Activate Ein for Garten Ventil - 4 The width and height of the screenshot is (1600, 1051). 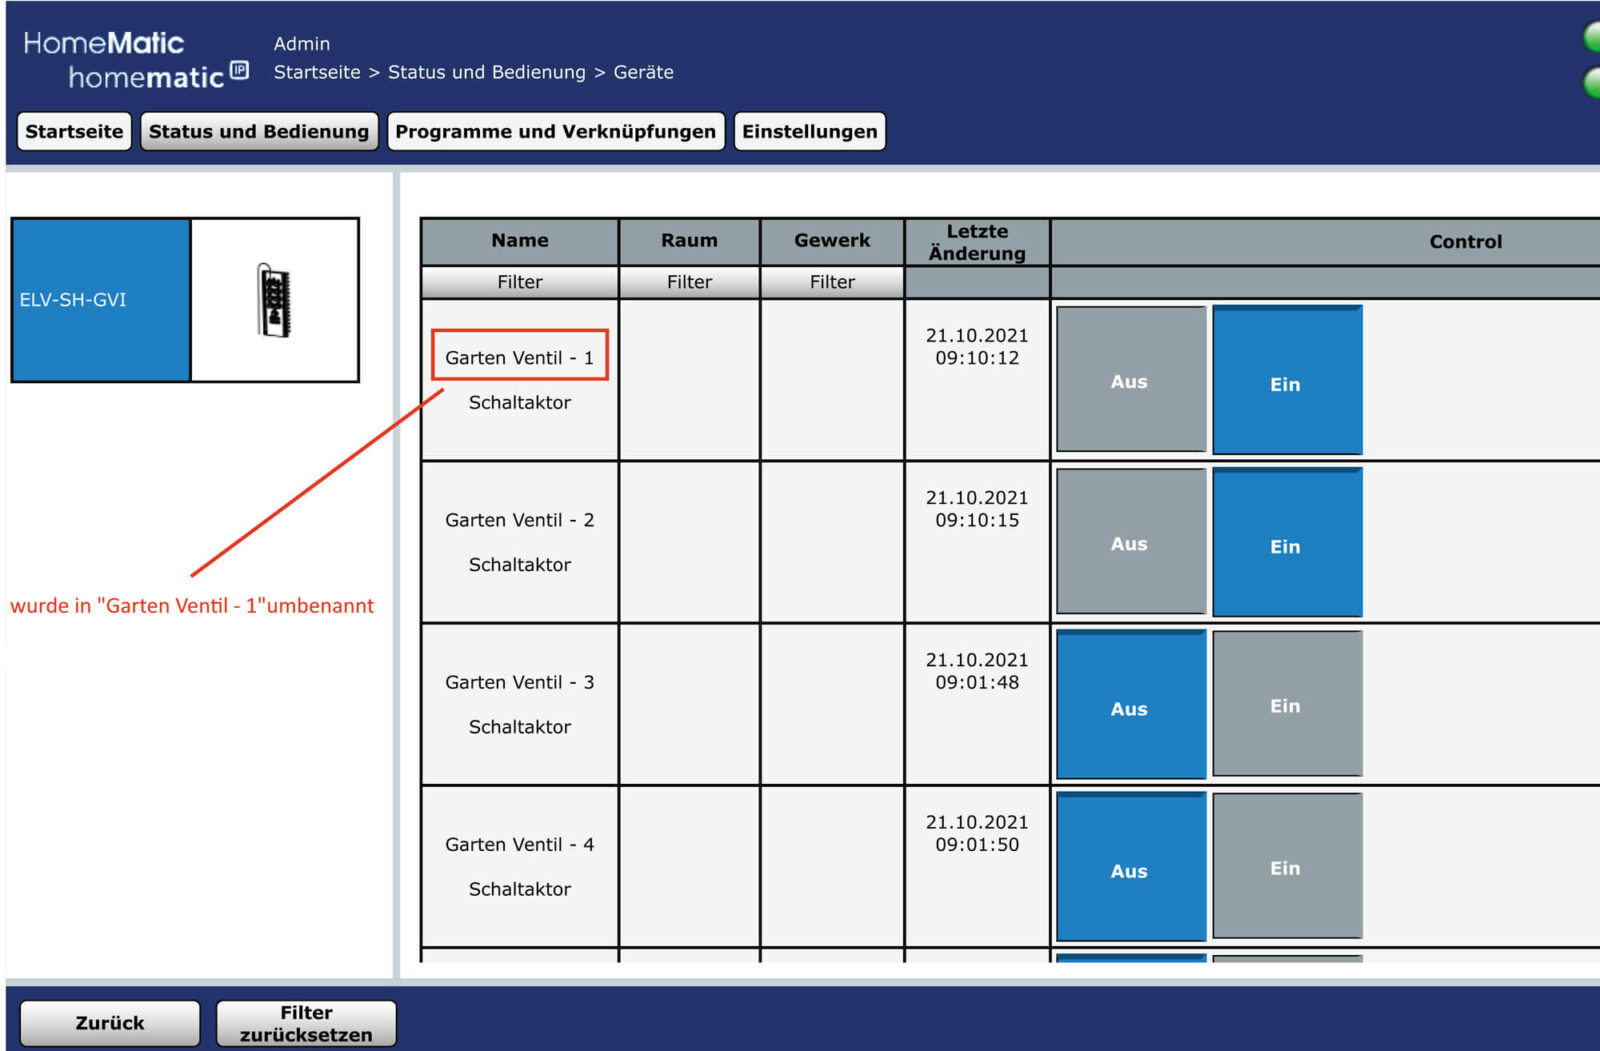click(x=1286, y=866)
